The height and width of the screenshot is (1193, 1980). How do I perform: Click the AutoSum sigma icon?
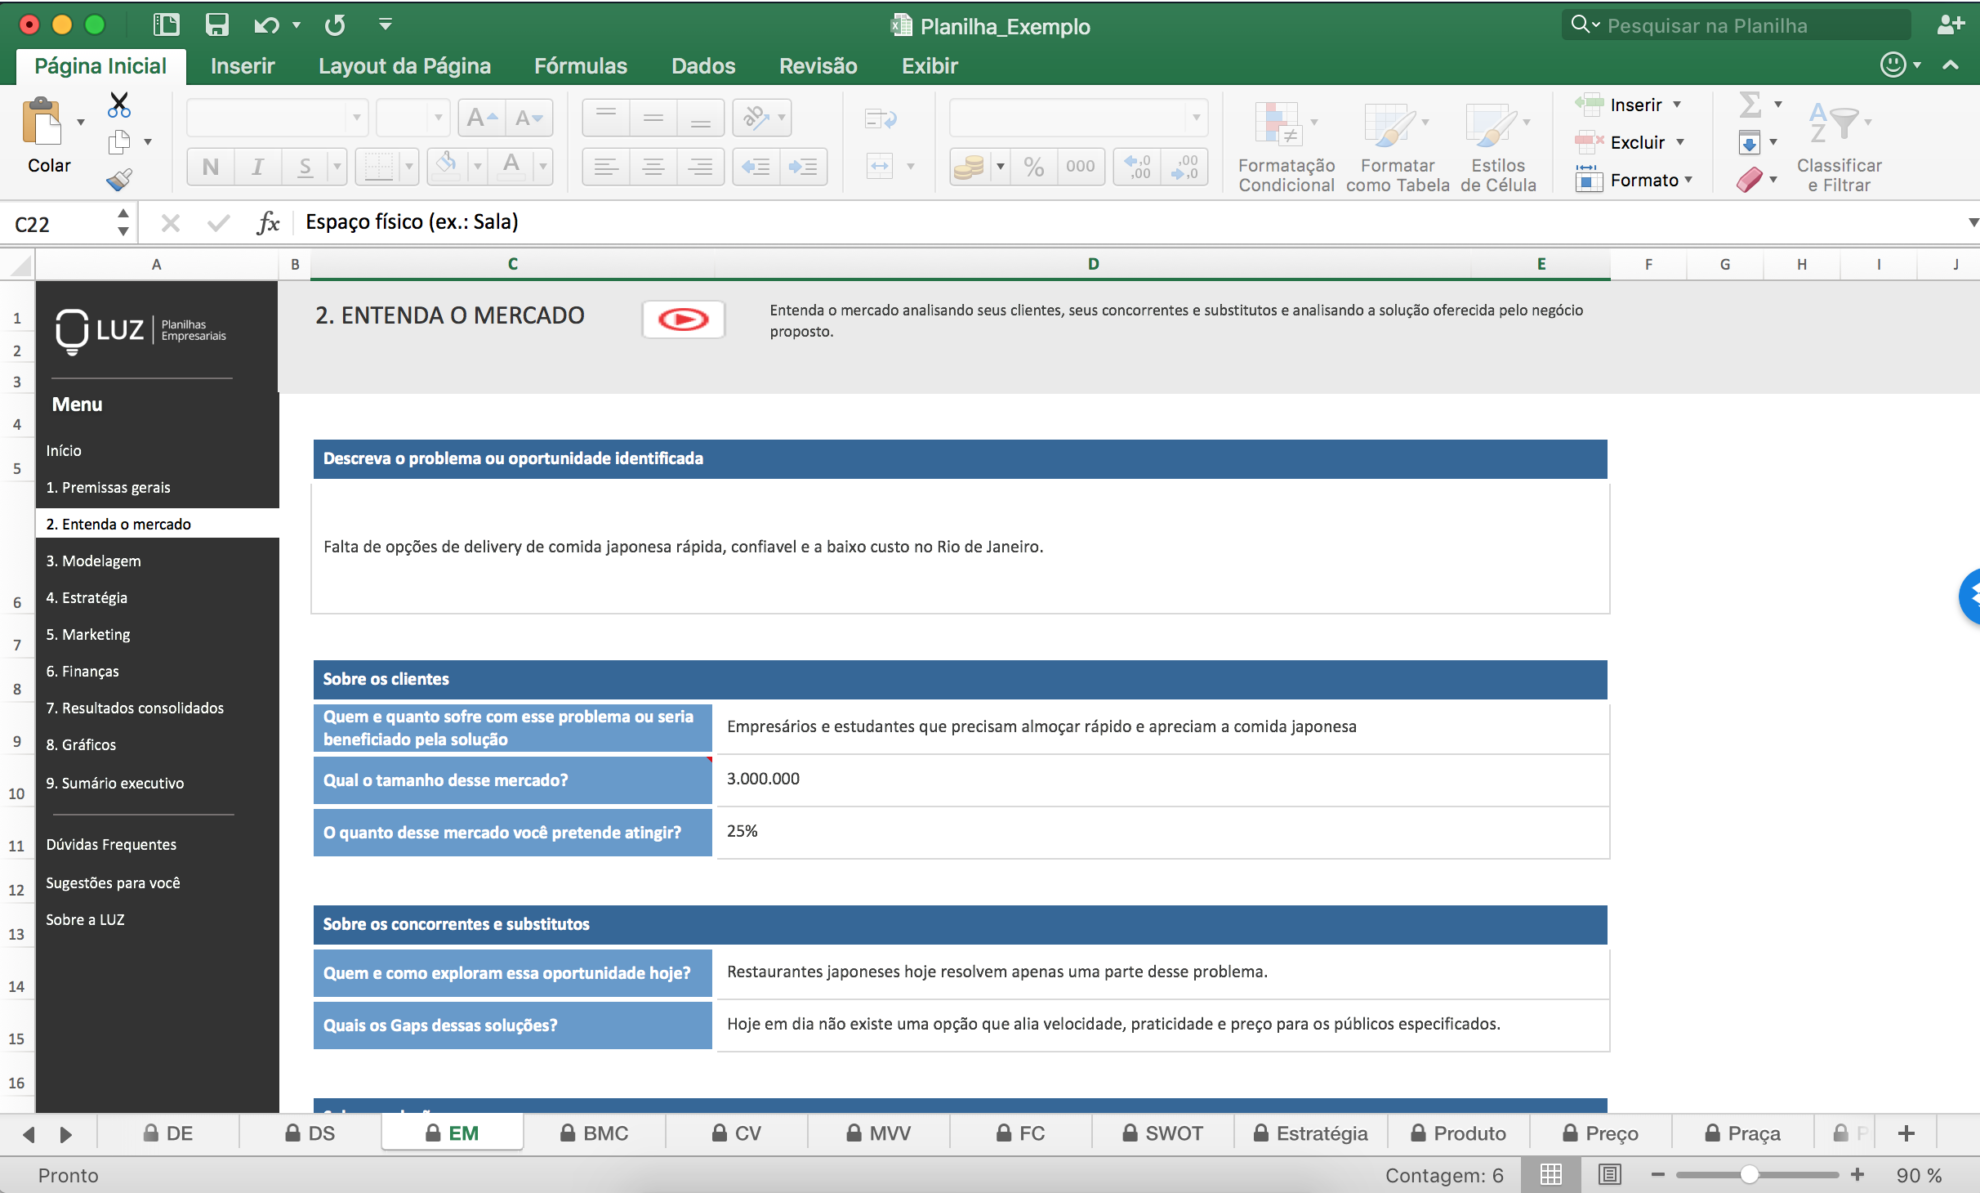[x=1750, y=104]
